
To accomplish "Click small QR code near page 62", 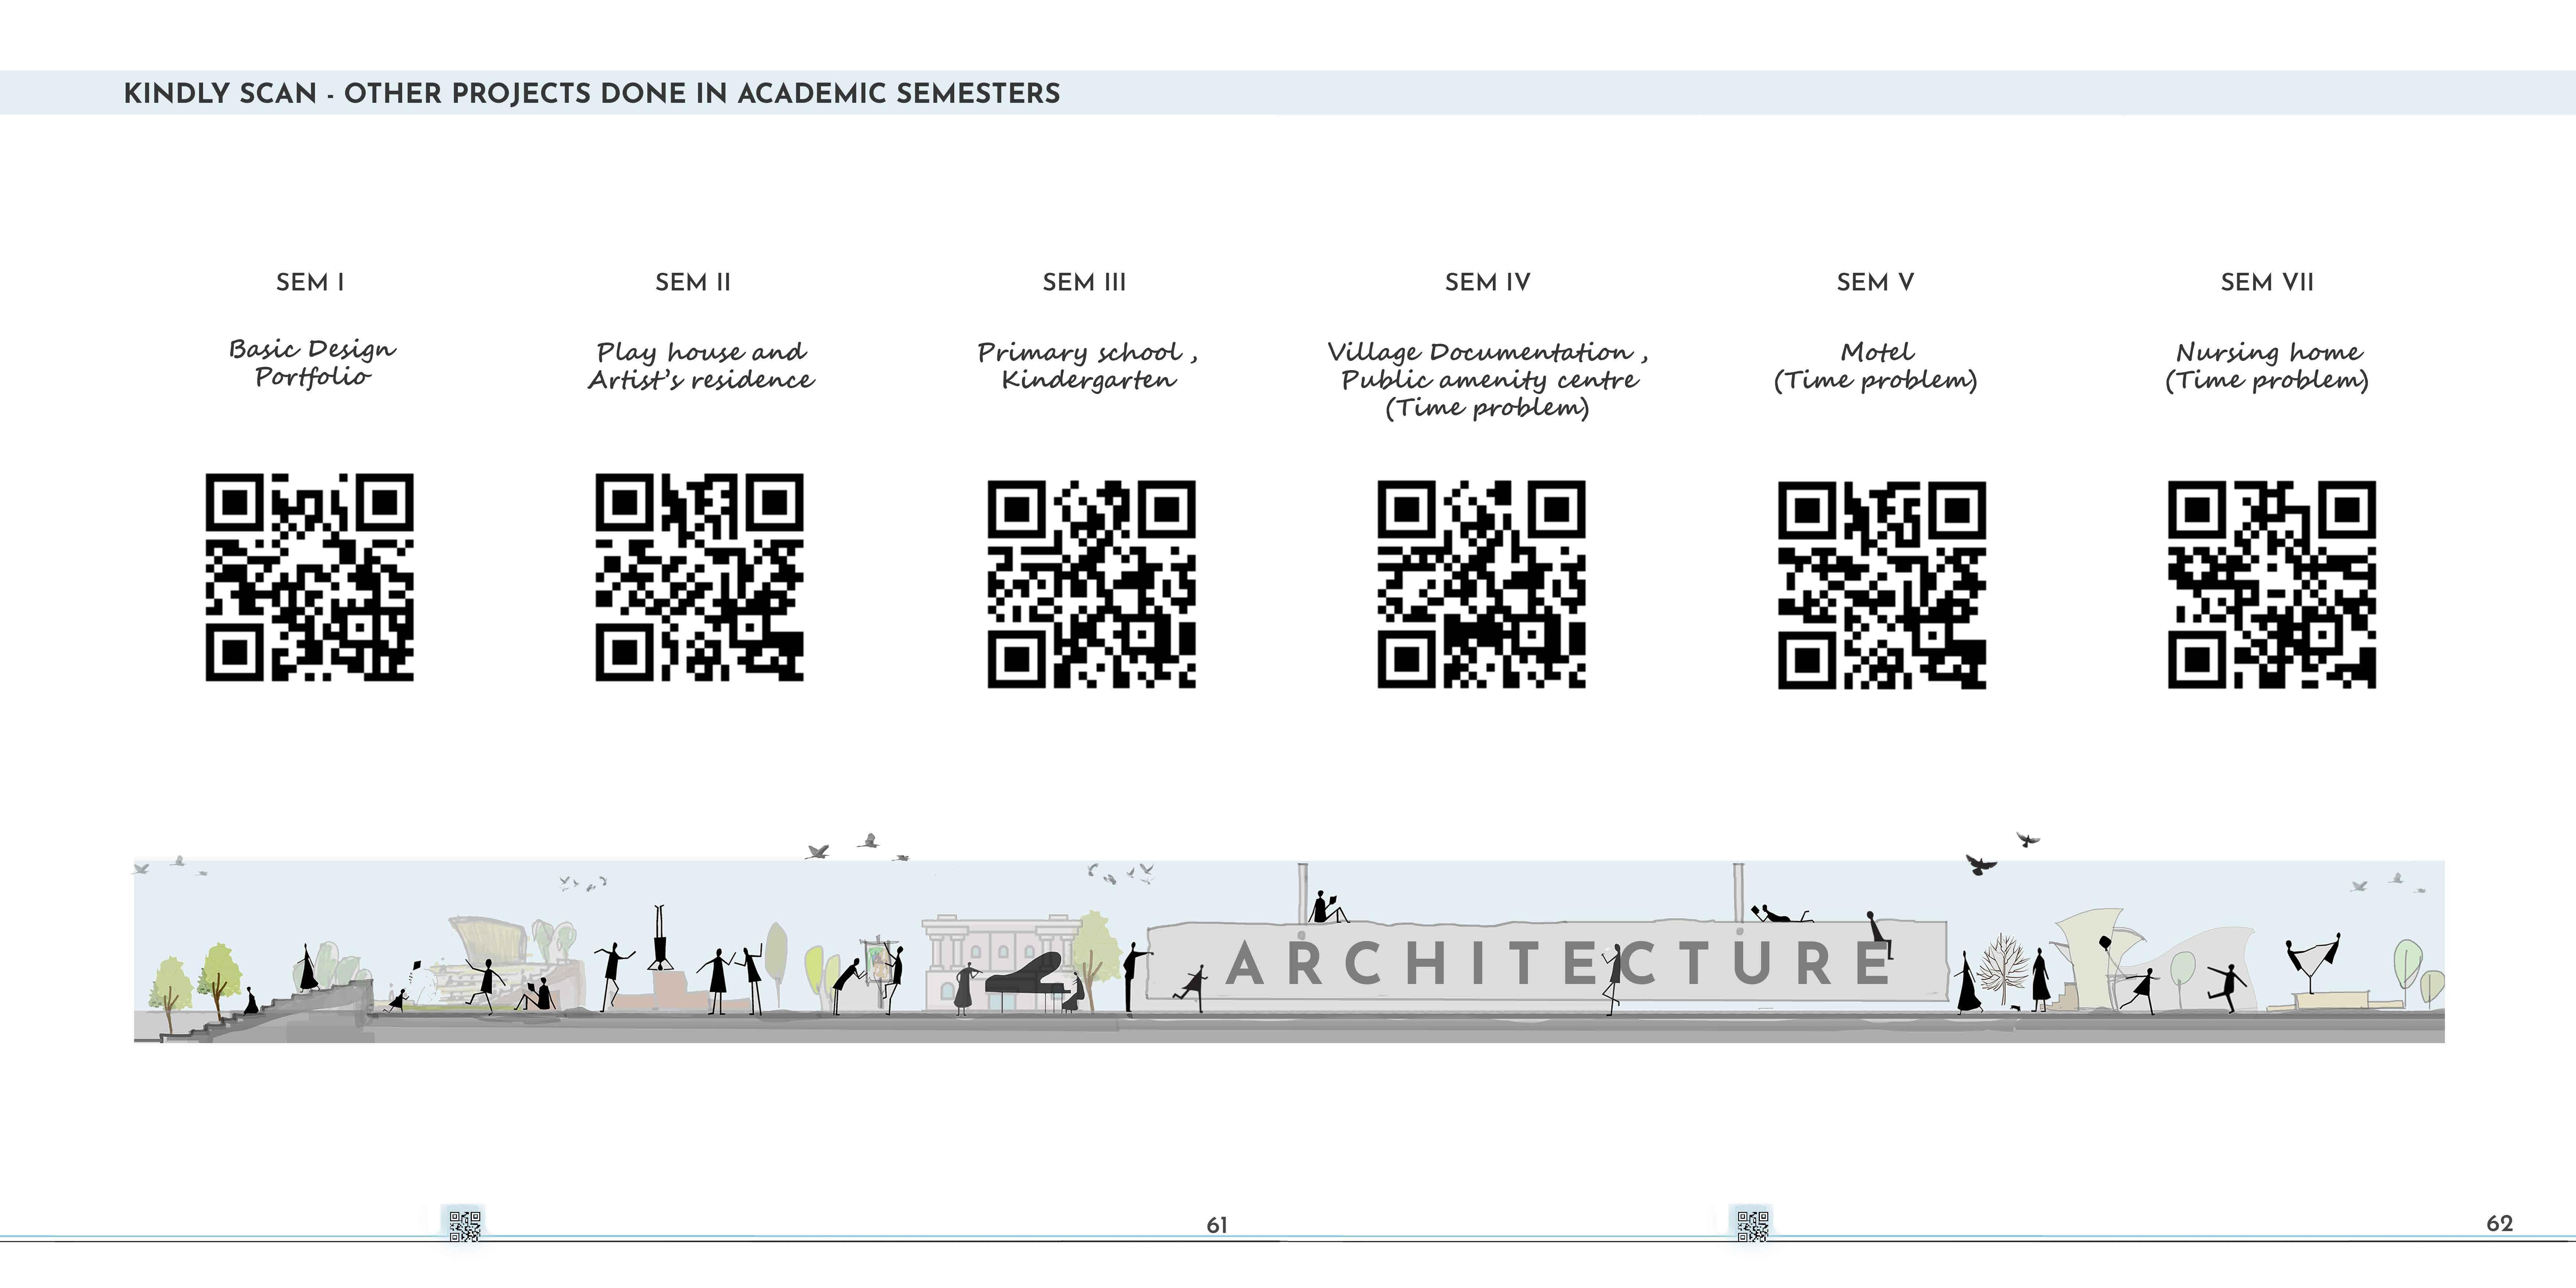I will [x=1752, y=1226].
